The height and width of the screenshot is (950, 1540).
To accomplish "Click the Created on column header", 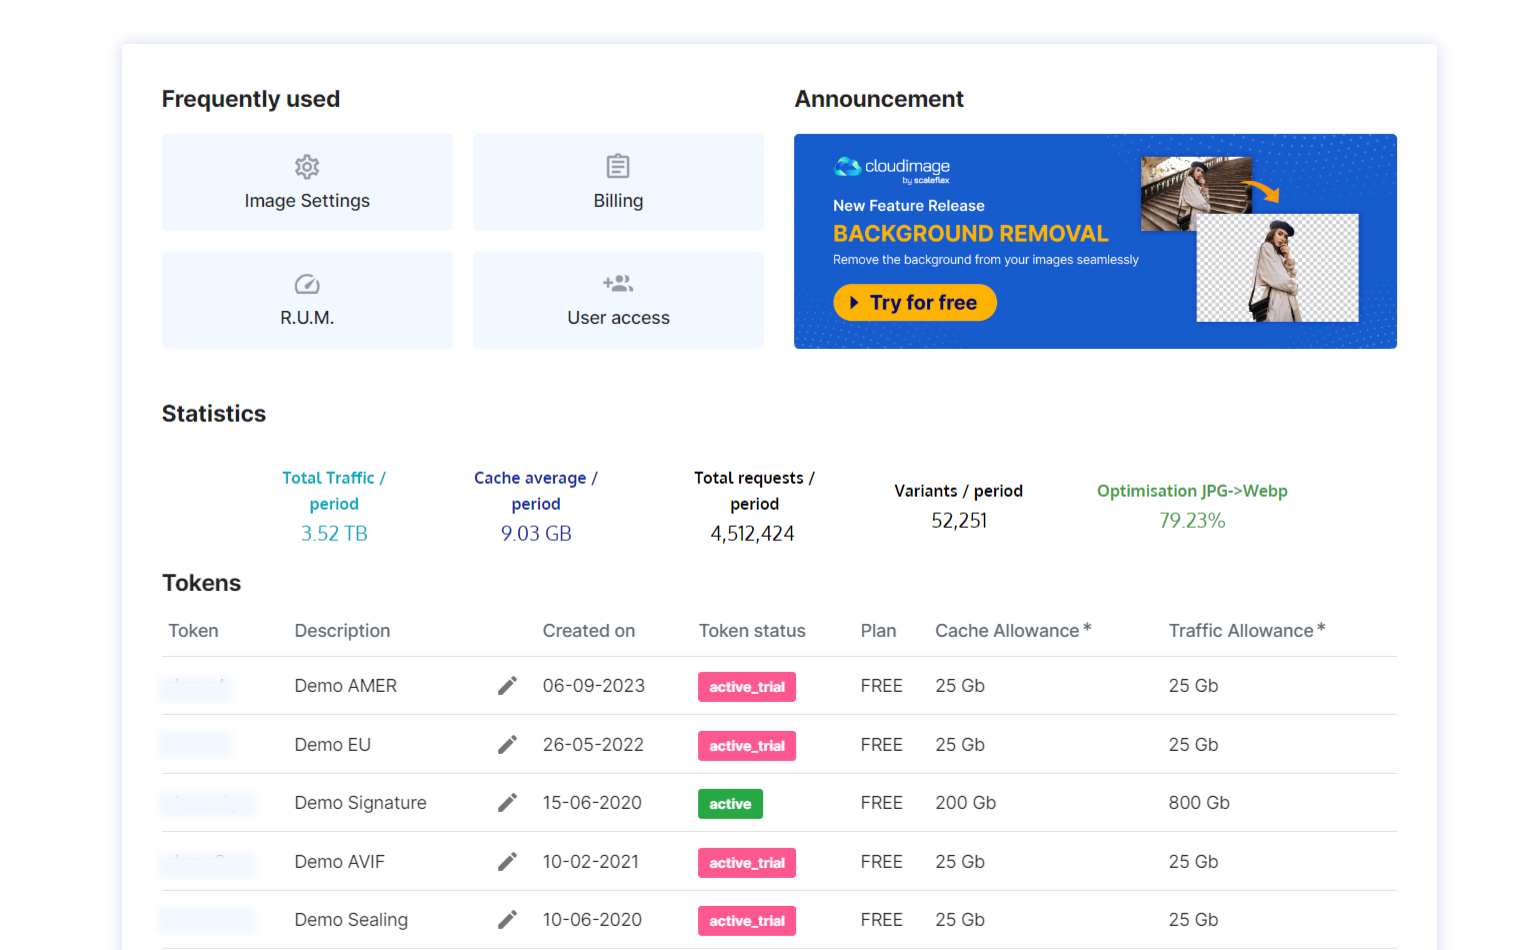I will pos(589,631).
